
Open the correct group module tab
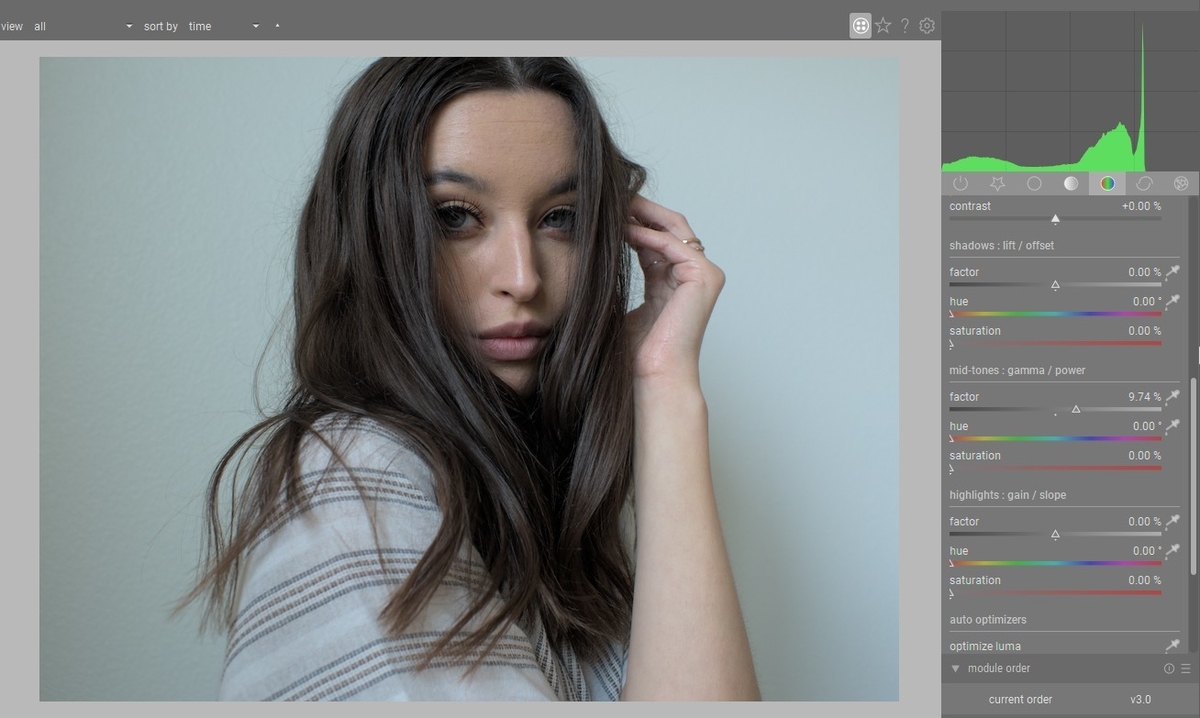(1144, 183)
